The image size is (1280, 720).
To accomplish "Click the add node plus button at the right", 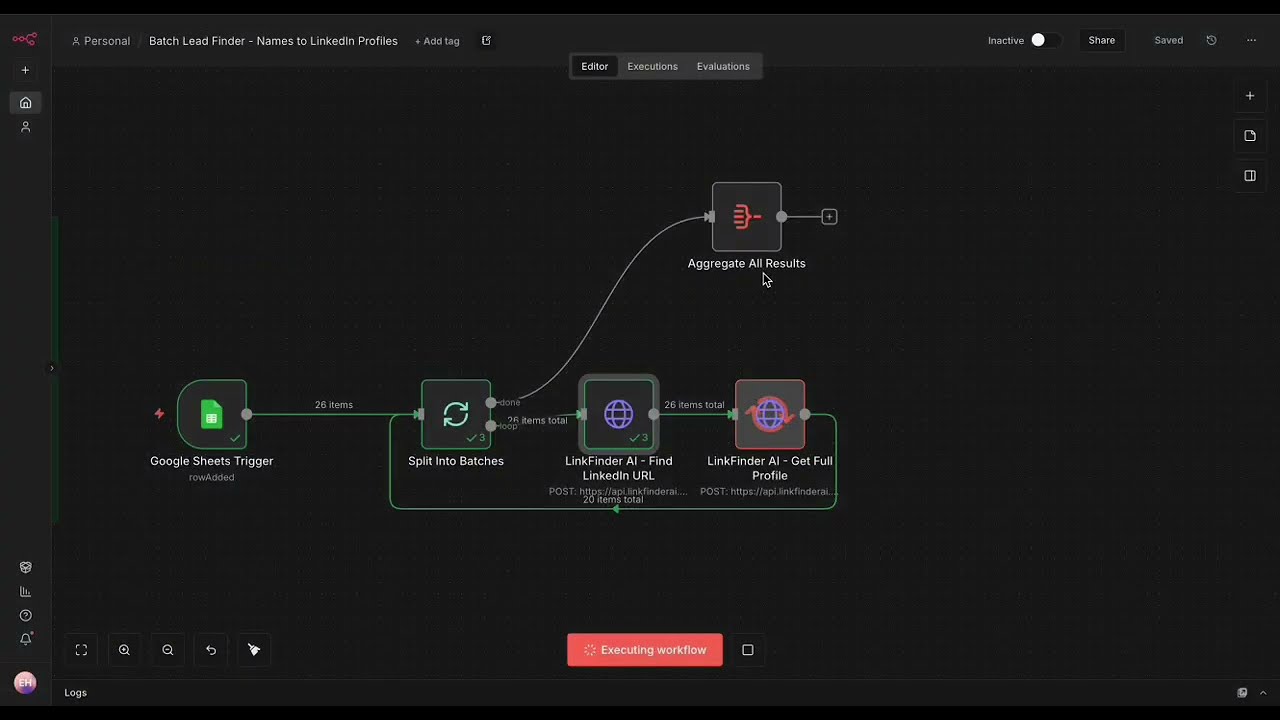I will 1249,96.
